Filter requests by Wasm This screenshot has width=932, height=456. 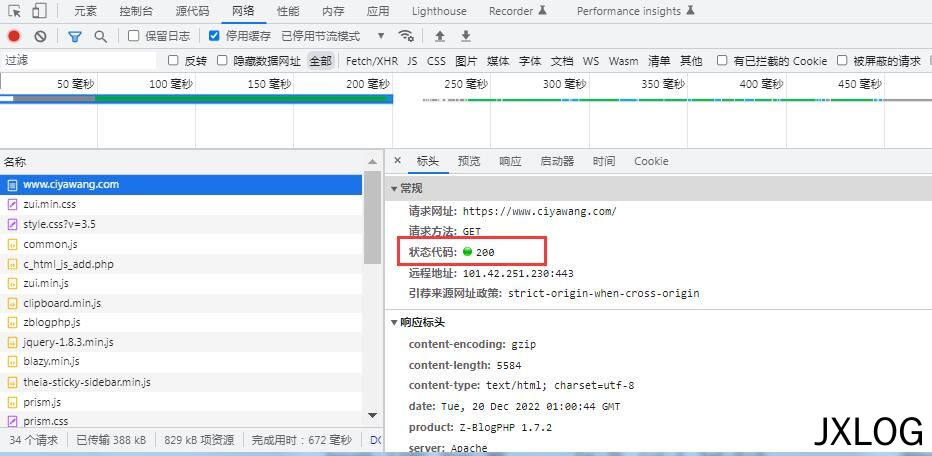(624, 61)
